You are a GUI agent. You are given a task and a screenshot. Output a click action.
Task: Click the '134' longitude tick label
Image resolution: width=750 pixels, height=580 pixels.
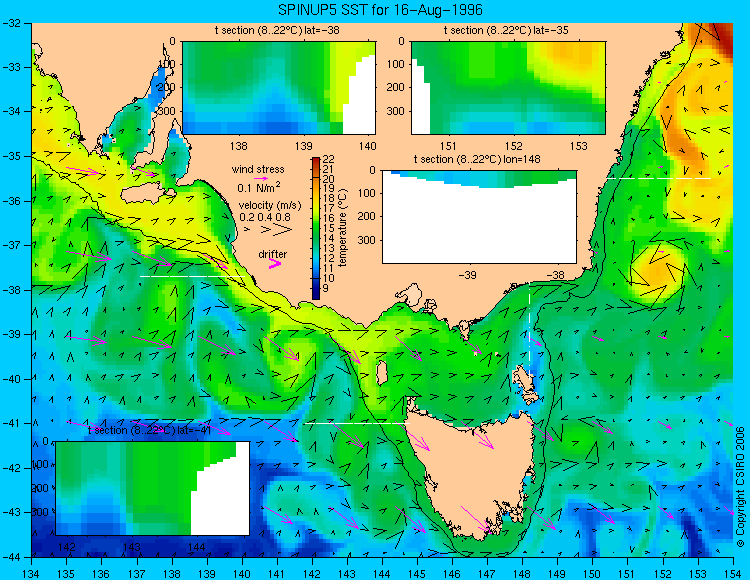coord(31,574)
